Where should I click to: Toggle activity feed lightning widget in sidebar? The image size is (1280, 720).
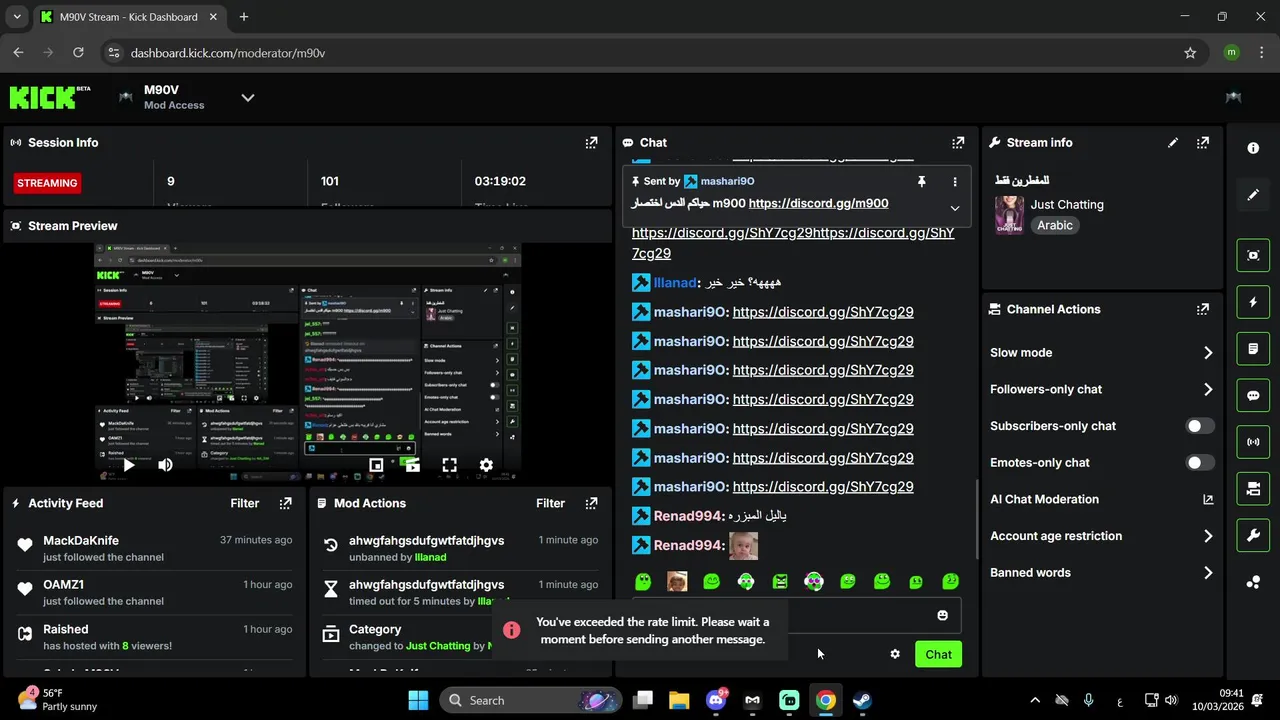click(x=1253, y=302)
